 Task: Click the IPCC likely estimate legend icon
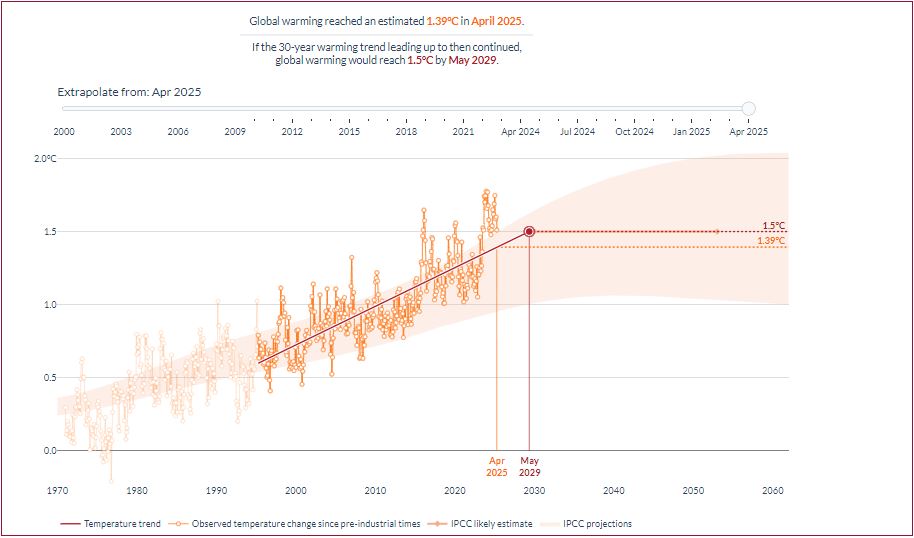tap(438, 523)
